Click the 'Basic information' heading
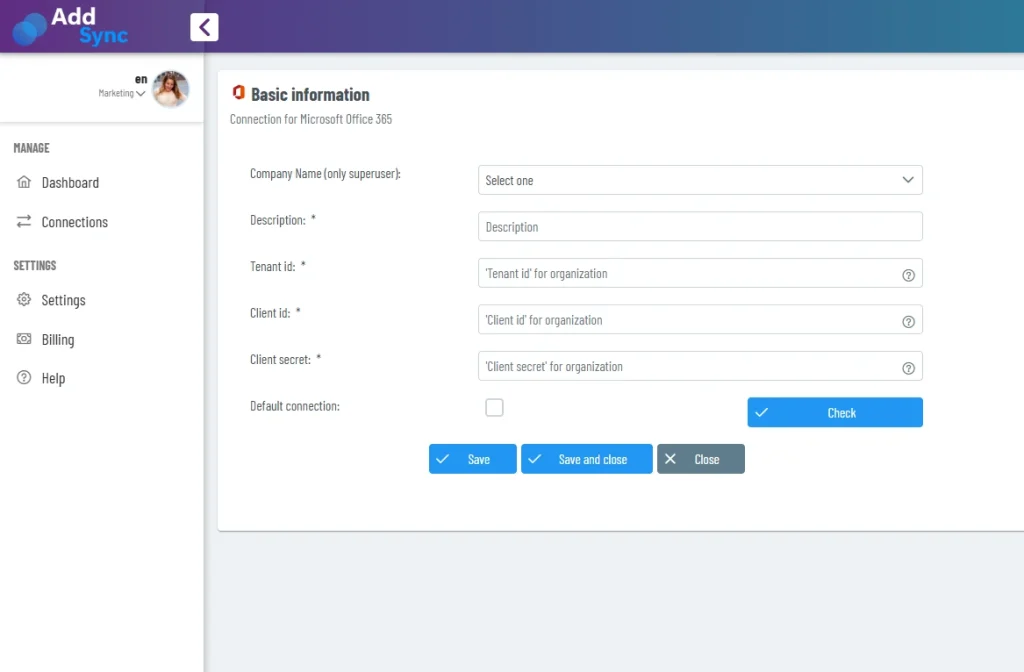The image size is (1024, 672). [x=310, y=95]
